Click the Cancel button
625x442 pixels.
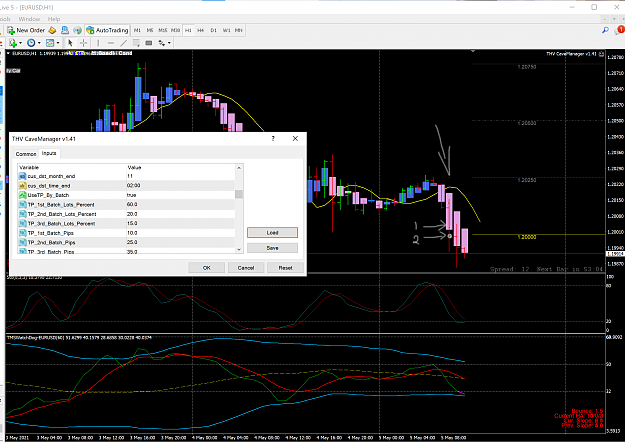tap(246, 268)
